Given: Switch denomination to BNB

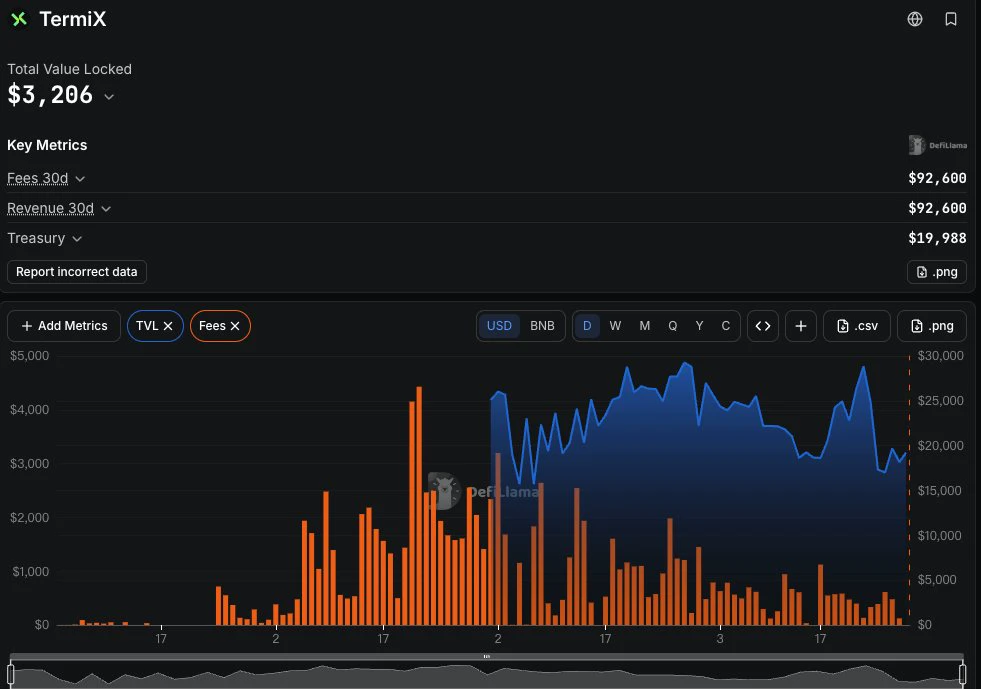Looking at the screenshot, I should pyautogui.click(x=542, y=326).
